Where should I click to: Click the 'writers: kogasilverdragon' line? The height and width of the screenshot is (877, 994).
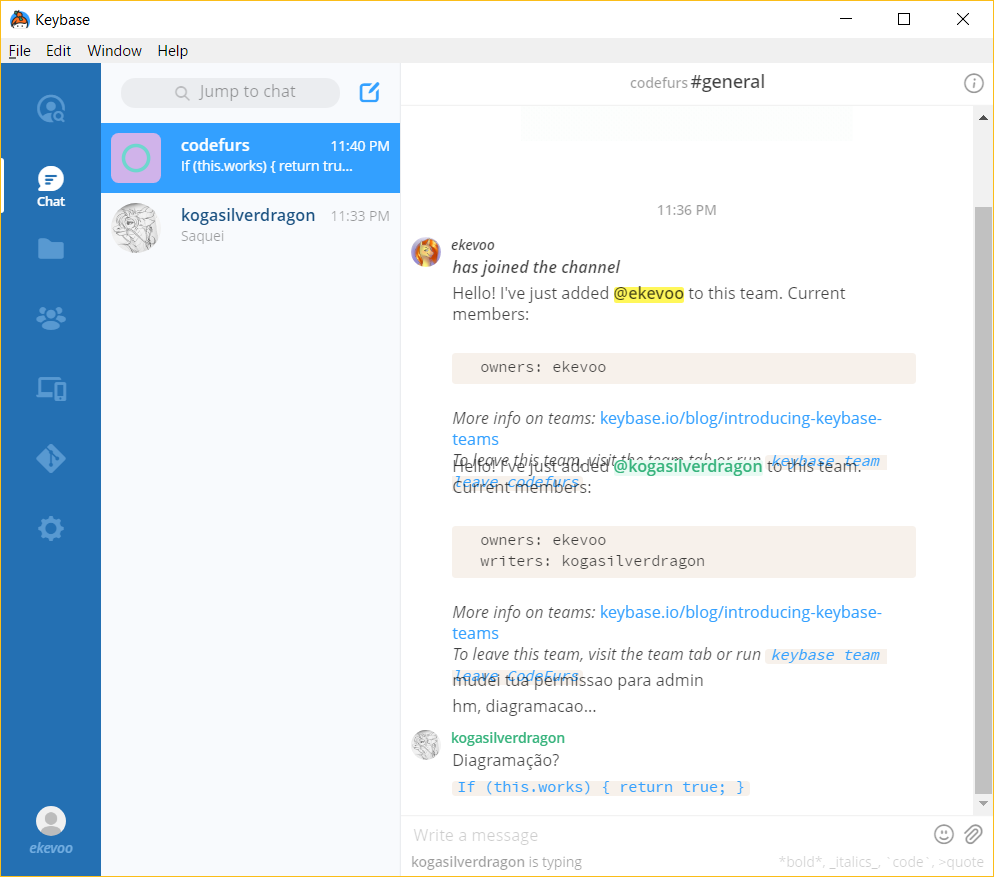point(592,561)
